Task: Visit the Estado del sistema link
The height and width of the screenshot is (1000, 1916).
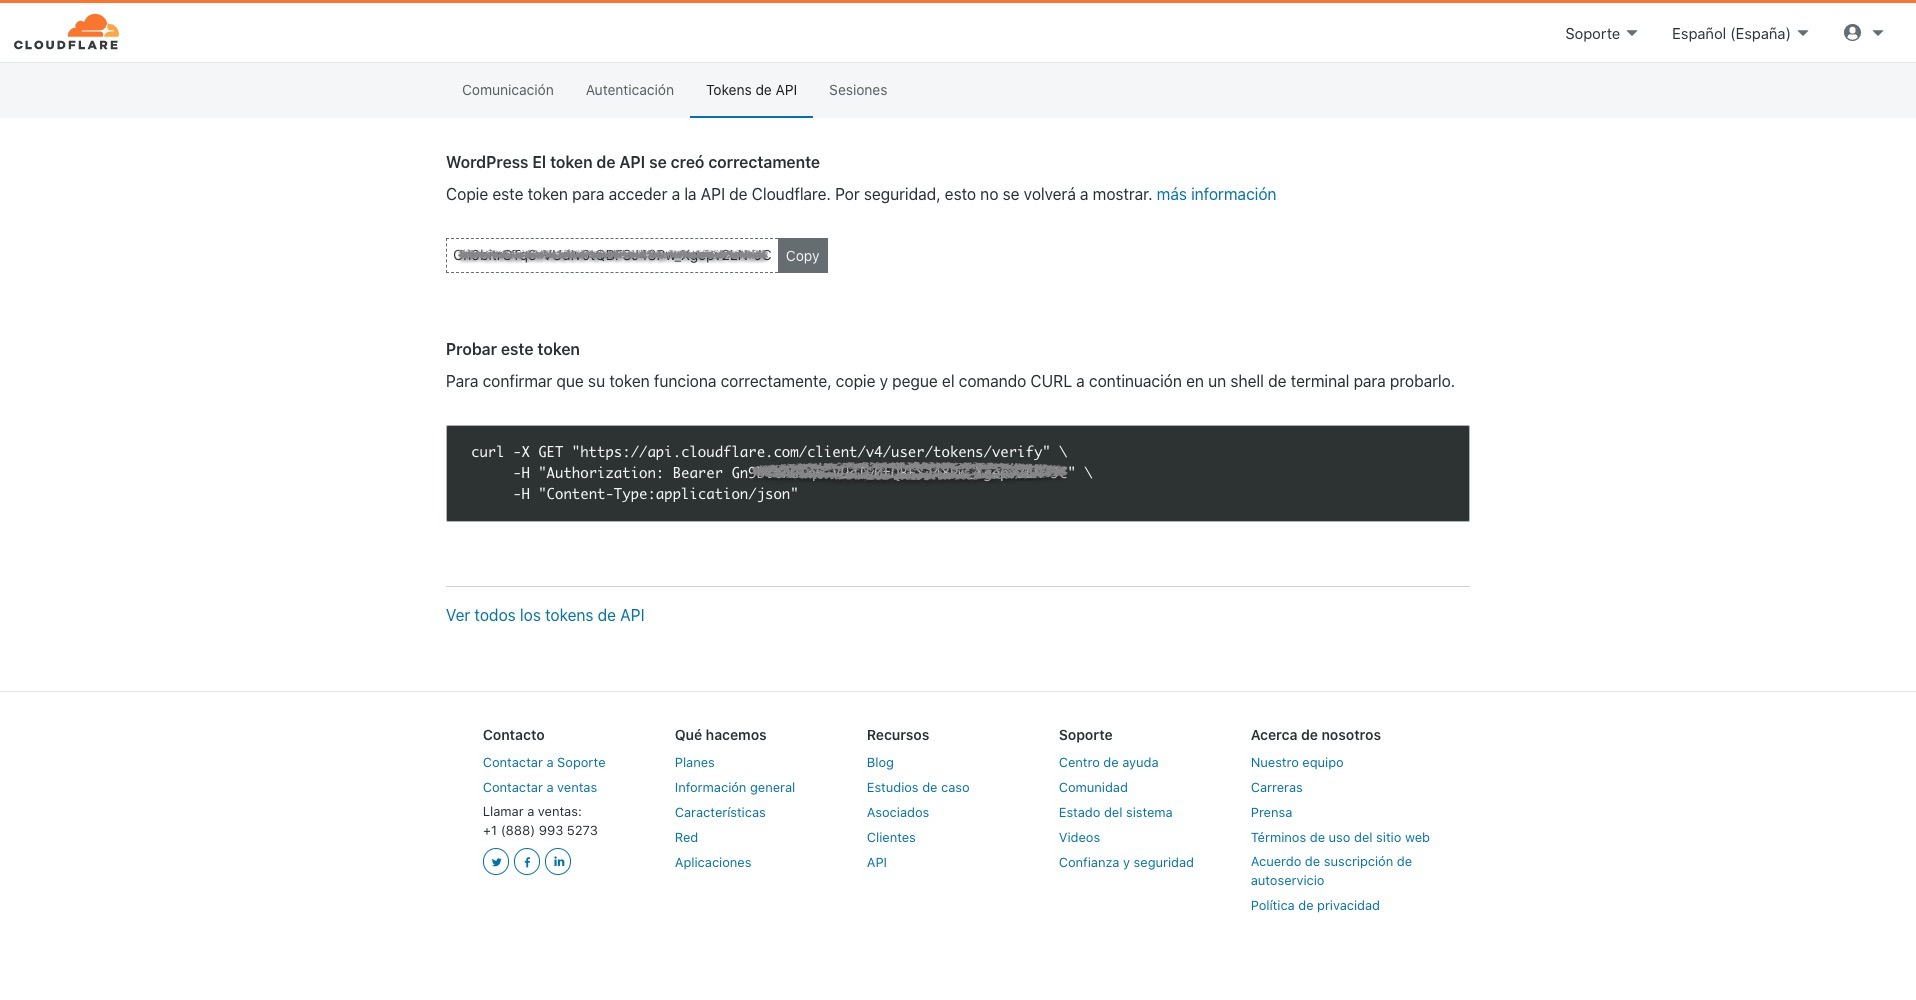Action: pyautogui.click(x=1115, y=812)
